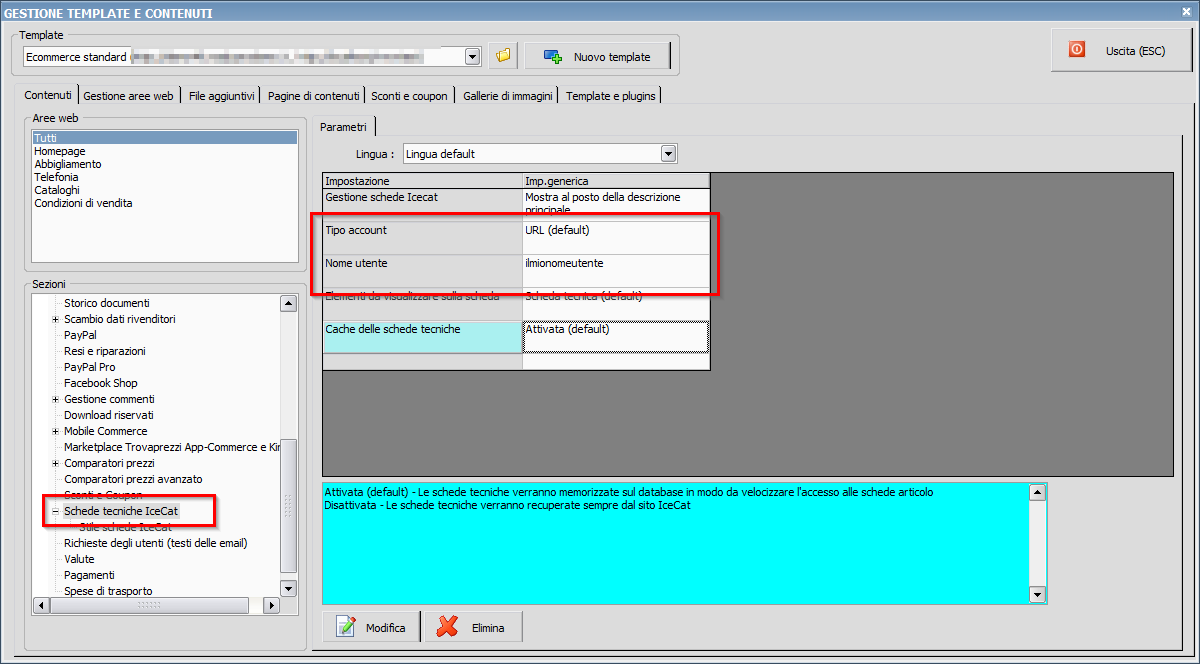The image size is (1200, 664).
Task: Click the URL (default) value cell
Action: point(616,237)
